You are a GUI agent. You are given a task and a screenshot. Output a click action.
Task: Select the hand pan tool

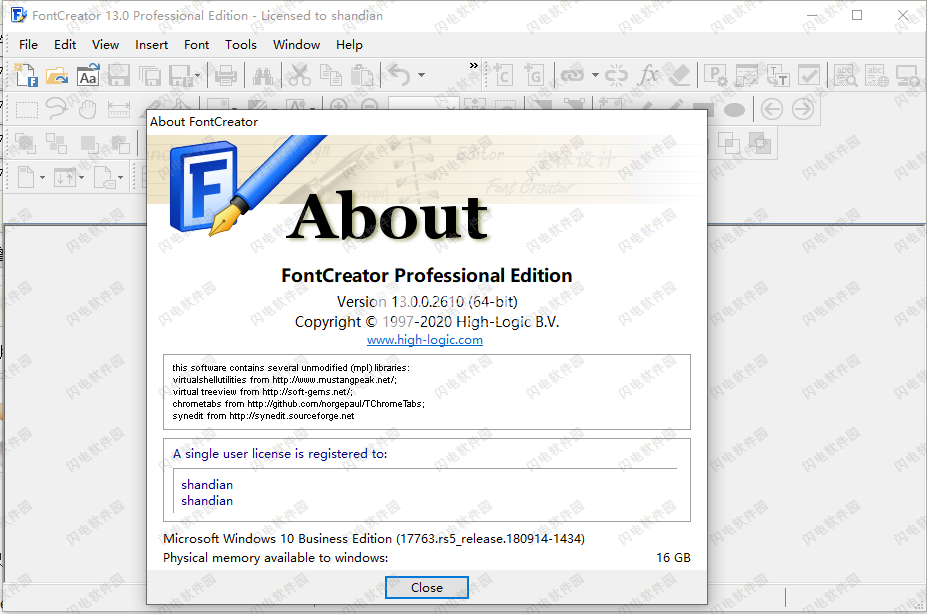[88, 109]
